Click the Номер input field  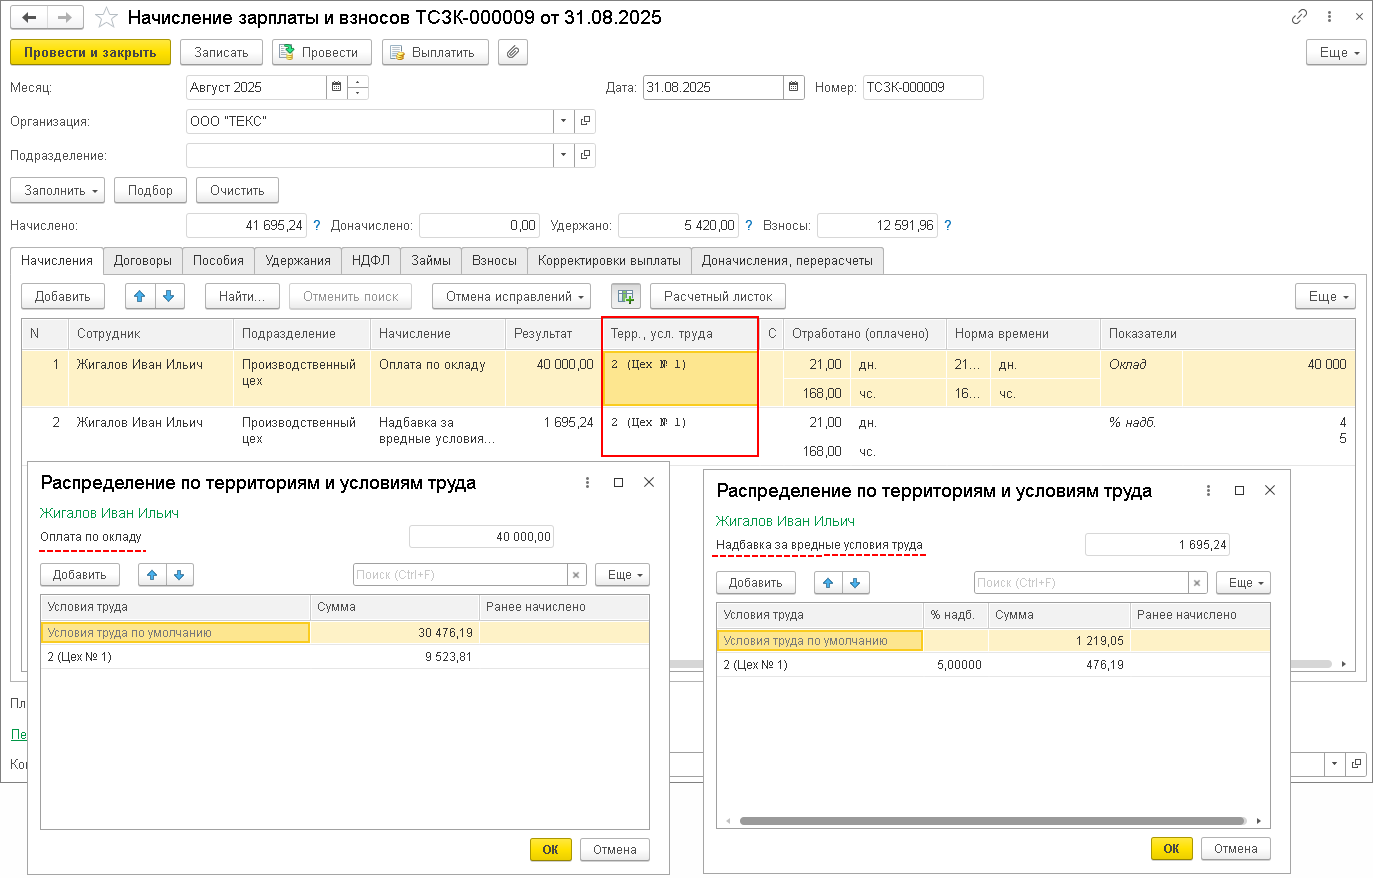(922, 88)
